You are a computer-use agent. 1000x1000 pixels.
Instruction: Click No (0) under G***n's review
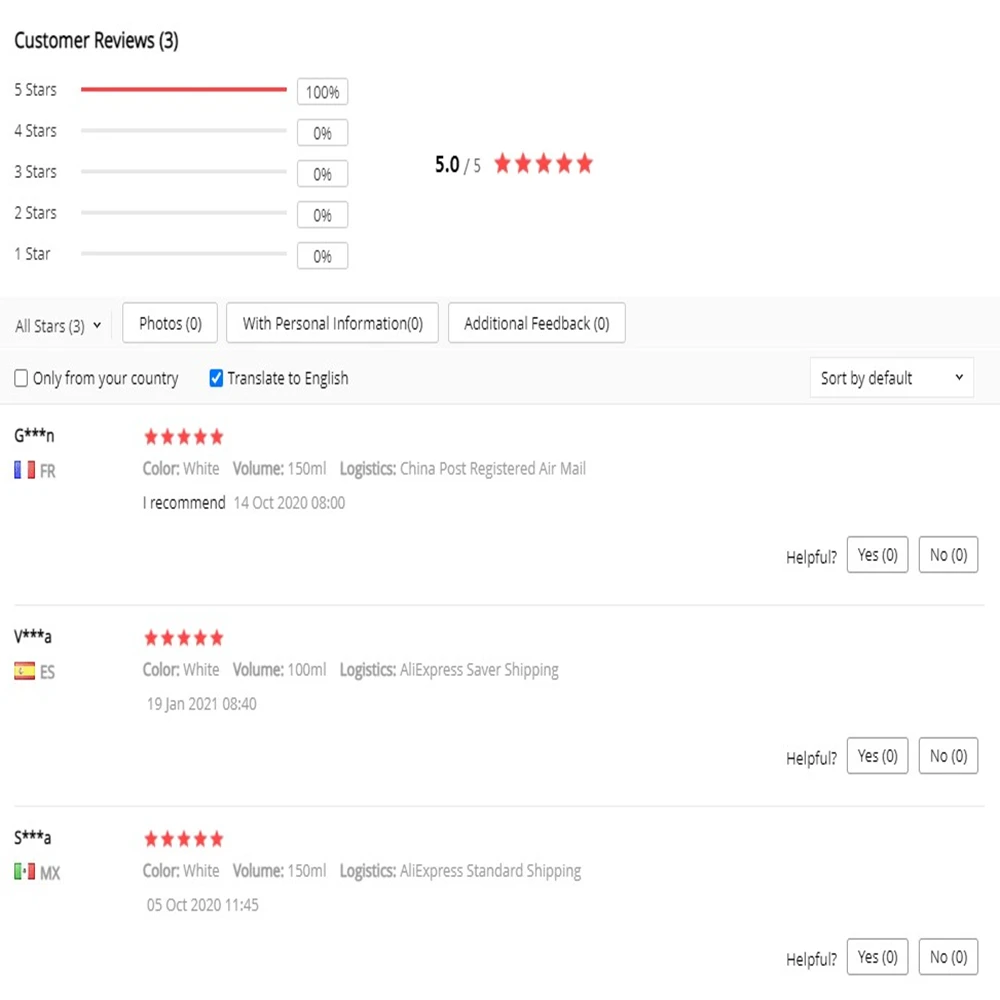pyautogui.click(x=948, y=555)
